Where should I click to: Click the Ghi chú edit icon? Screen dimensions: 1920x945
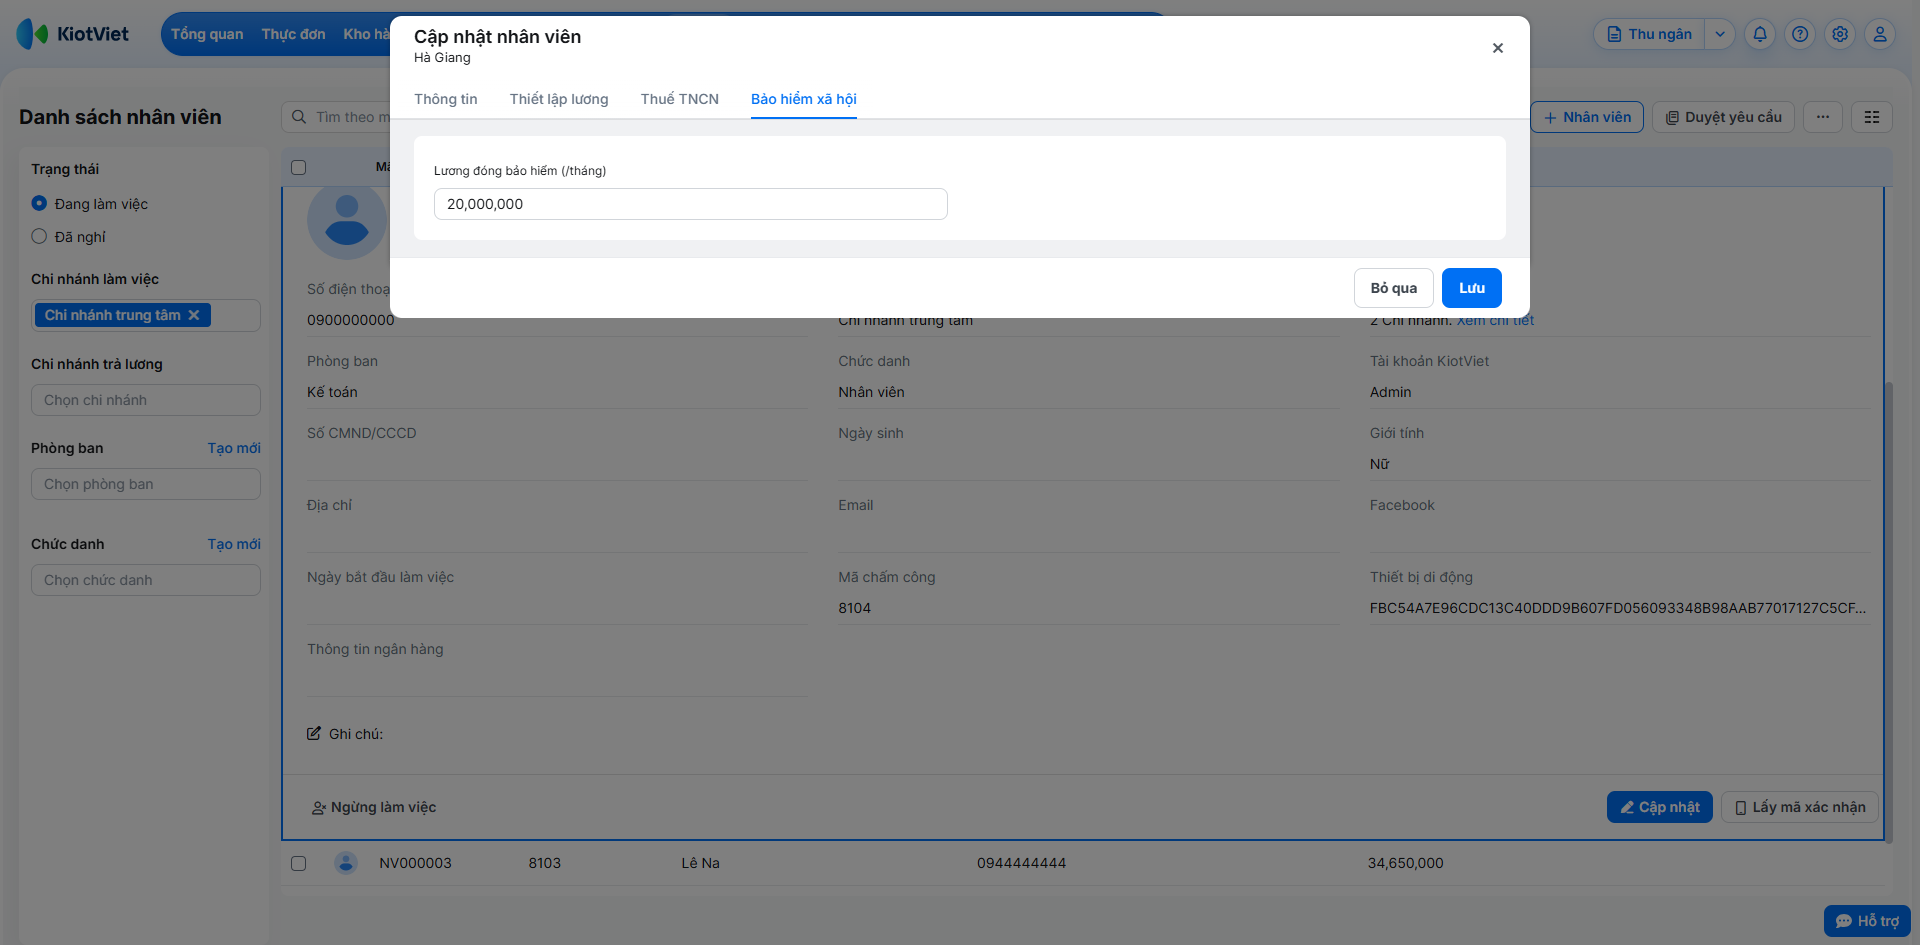click(314, 733)
